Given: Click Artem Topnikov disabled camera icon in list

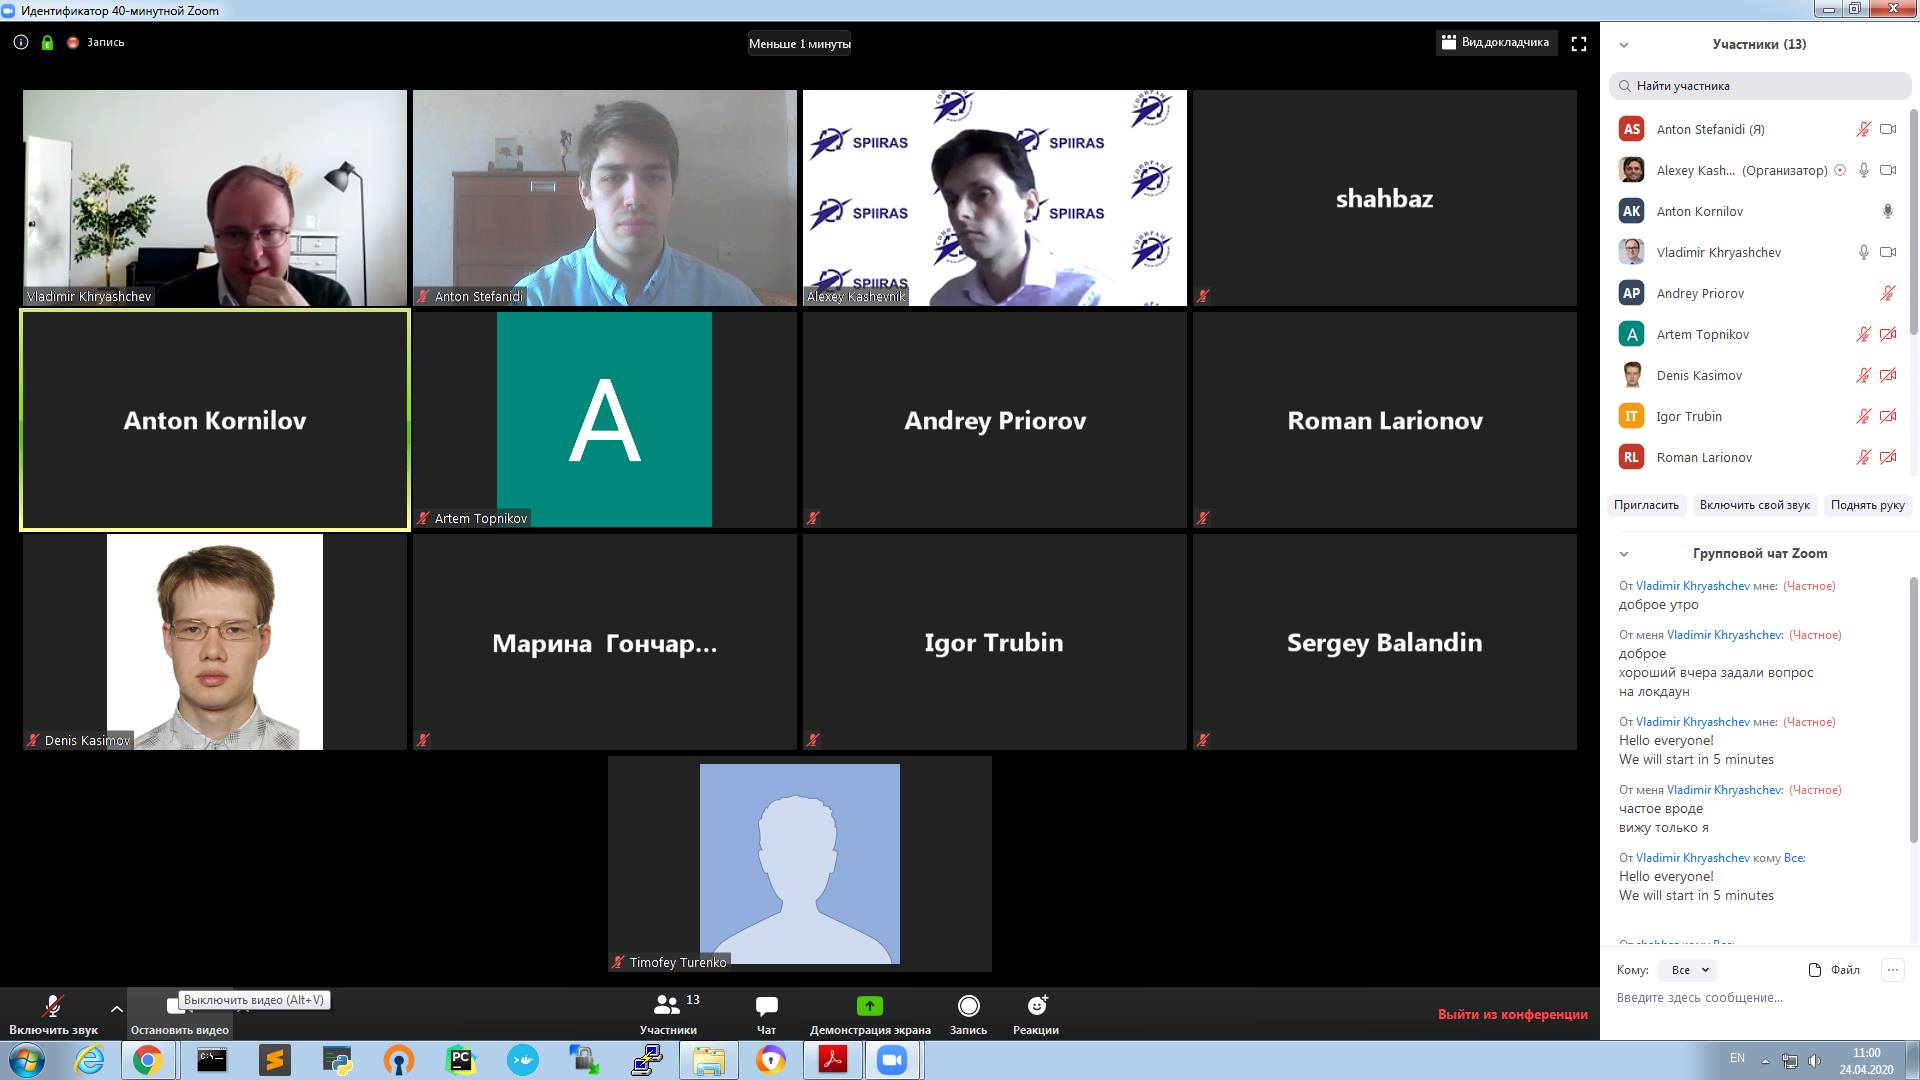Looking at the screenshot, I should (1888, 334).
